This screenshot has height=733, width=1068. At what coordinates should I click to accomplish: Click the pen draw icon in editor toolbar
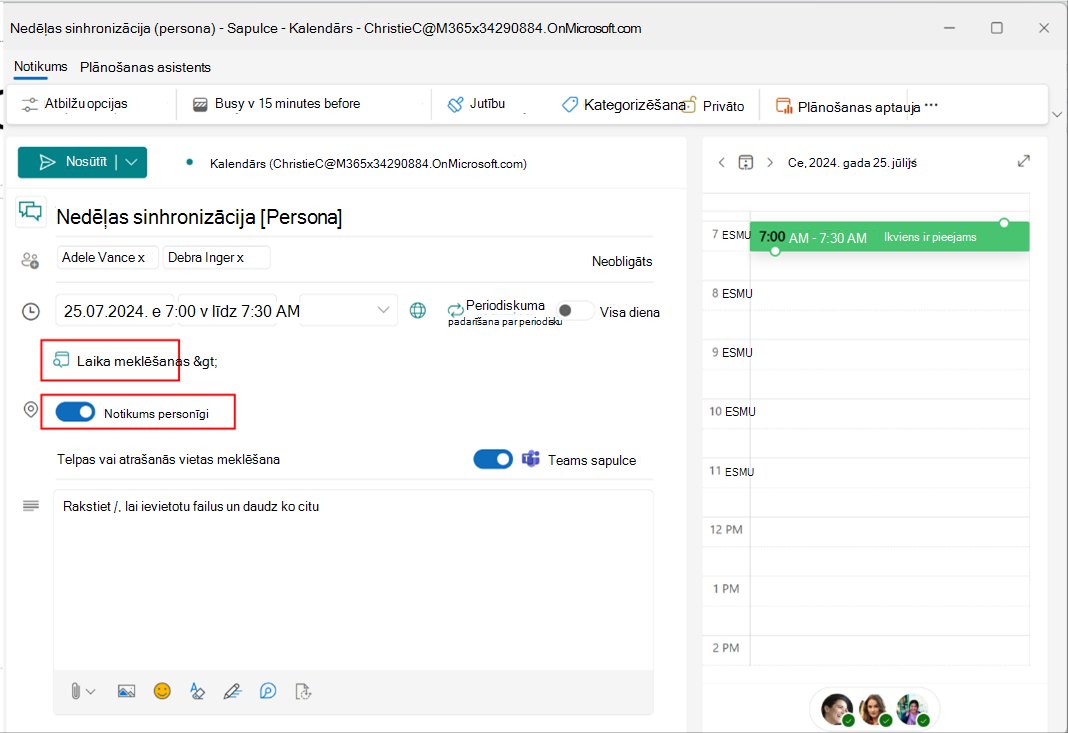(x=232, y=691)
